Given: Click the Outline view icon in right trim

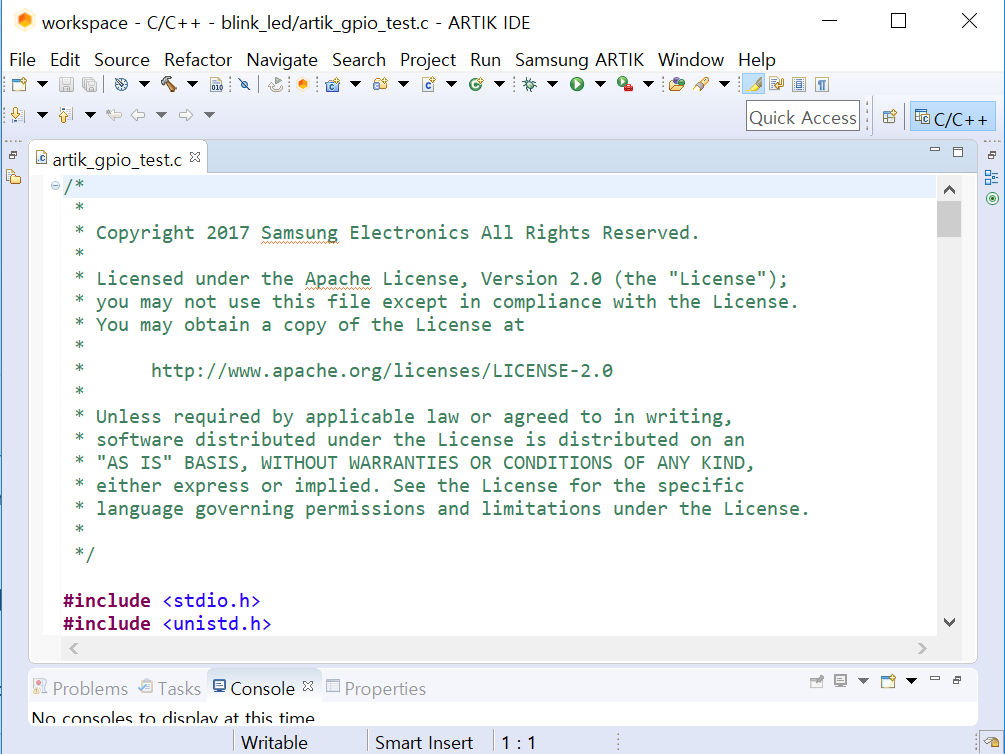Looking at the screenshot, I should [991, 177].
